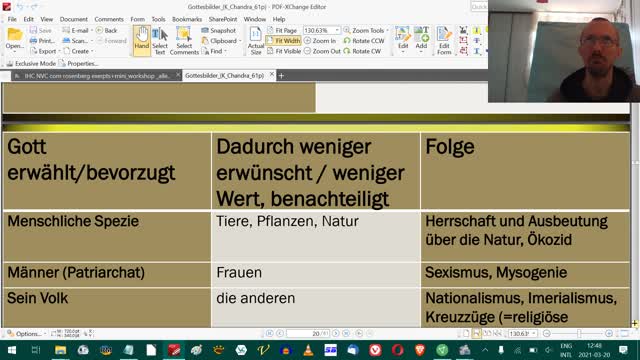Rotate the page CCW
640x360 pixels.
click(x=364, y=41)
